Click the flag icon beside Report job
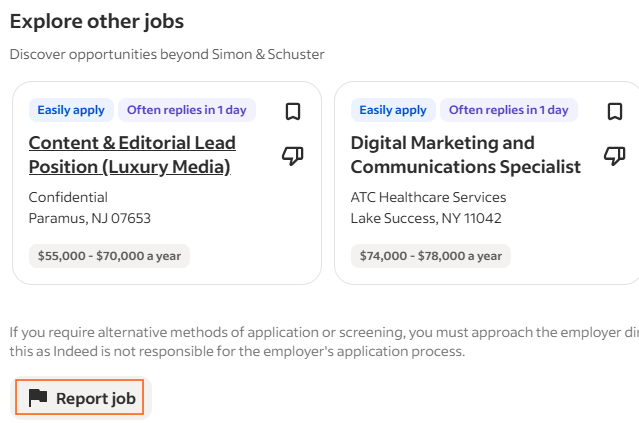The height and width of the screenshot is (423, 639). coord(38,398)
